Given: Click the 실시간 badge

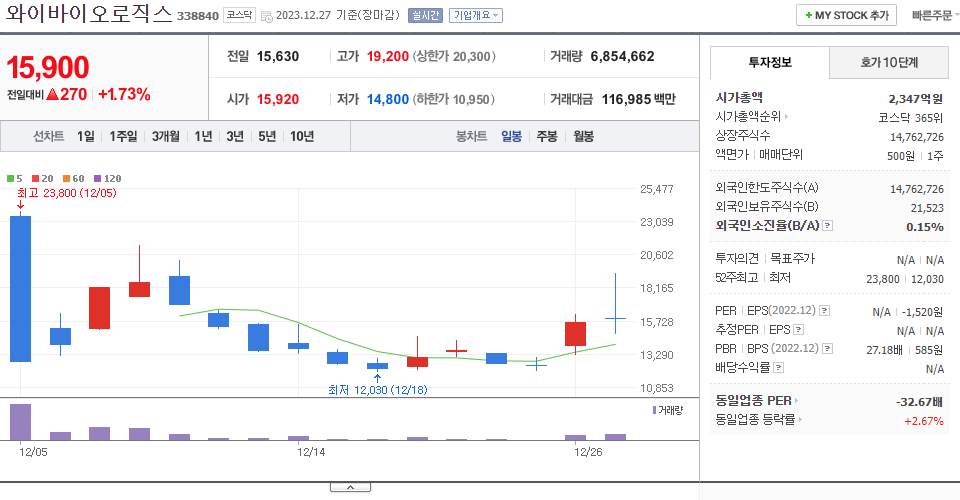Looking at the screenshot, I should (x=425, y=15).
